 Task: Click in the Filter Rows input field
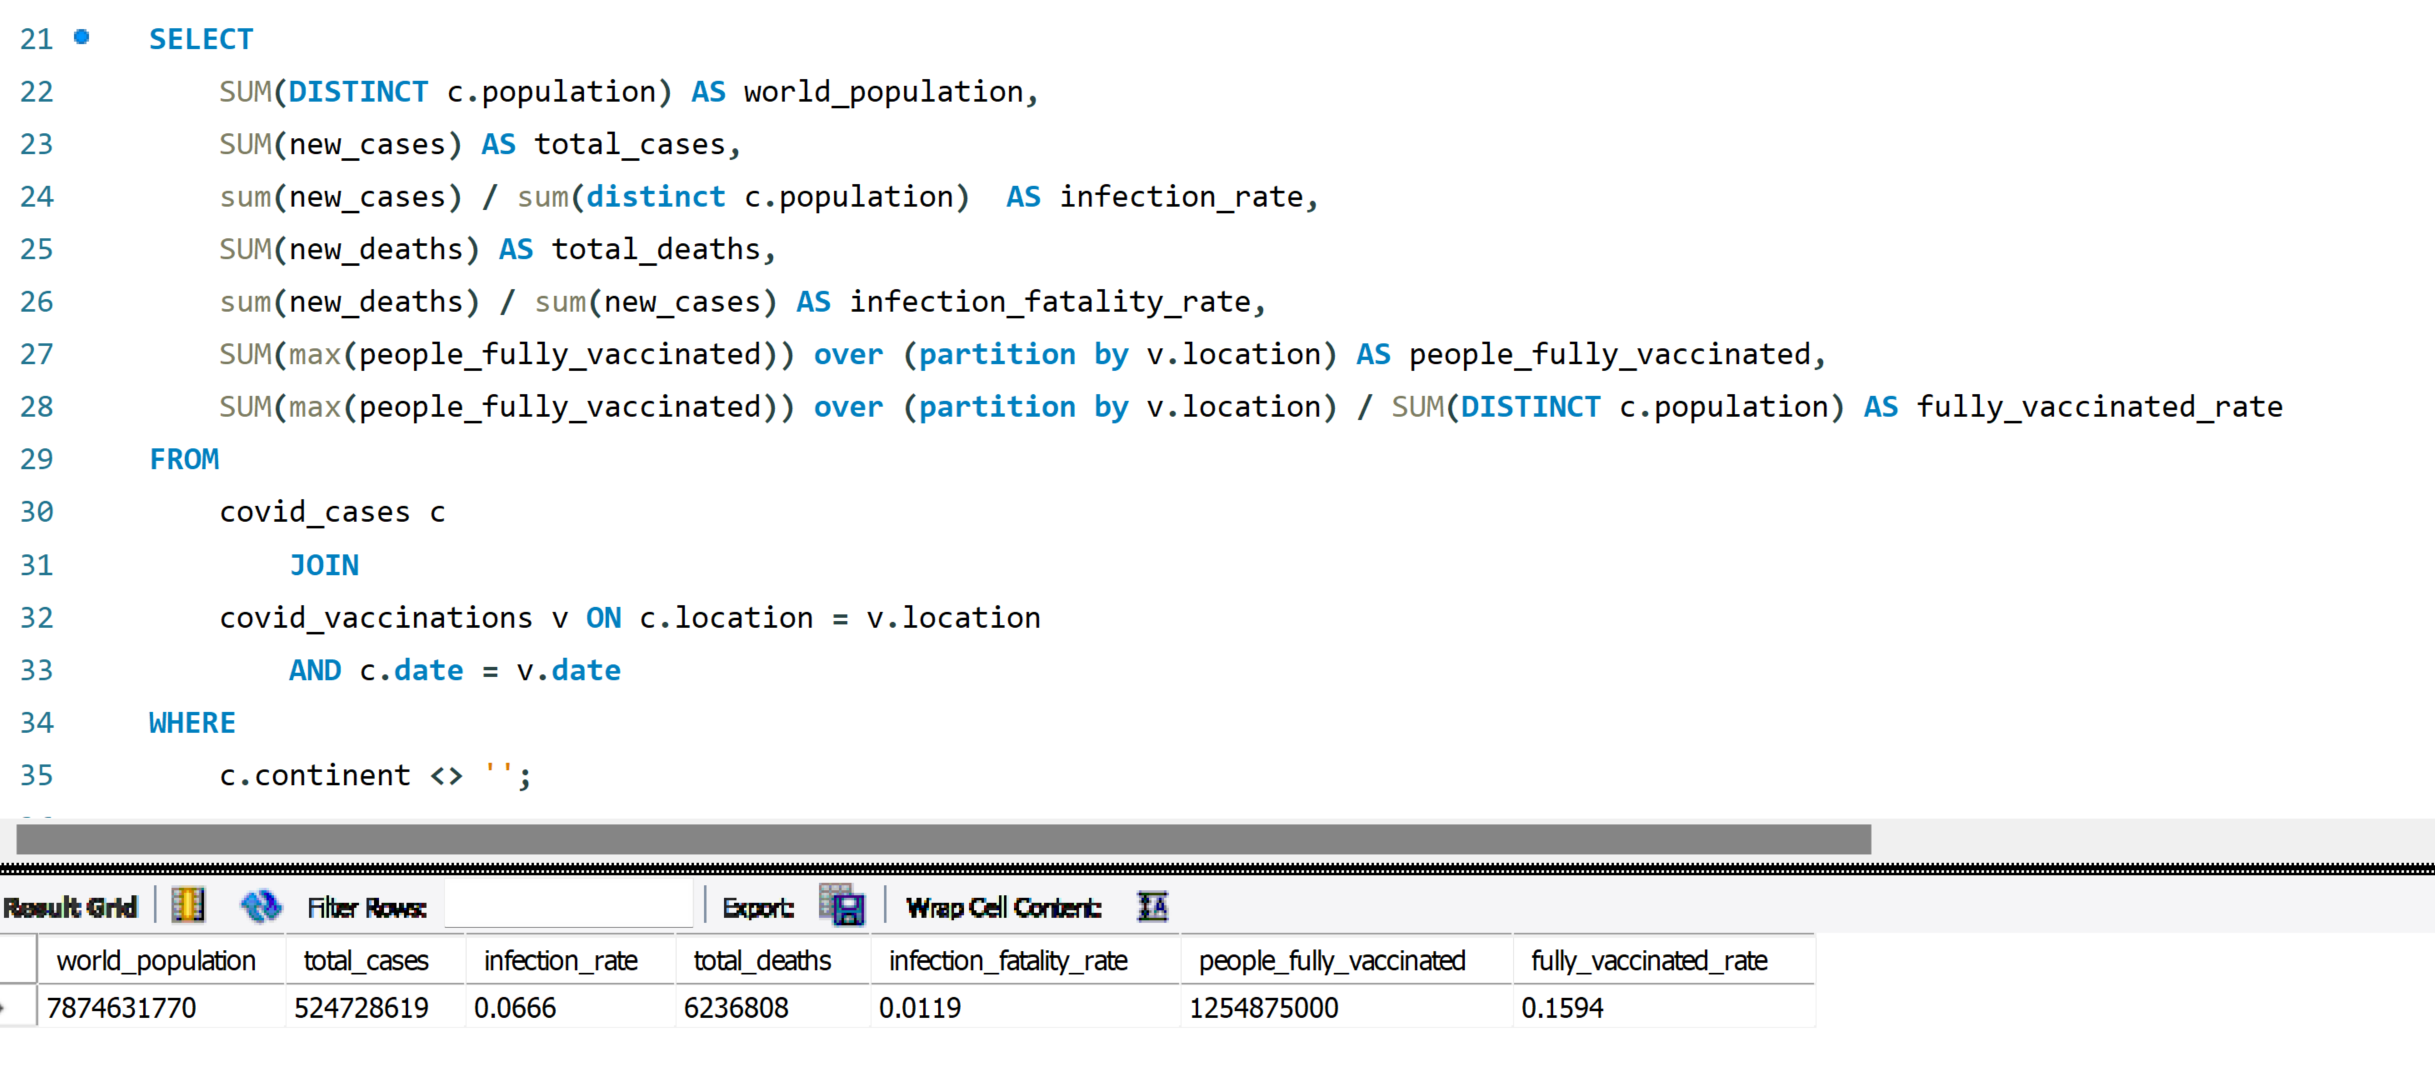click(568, 906)
